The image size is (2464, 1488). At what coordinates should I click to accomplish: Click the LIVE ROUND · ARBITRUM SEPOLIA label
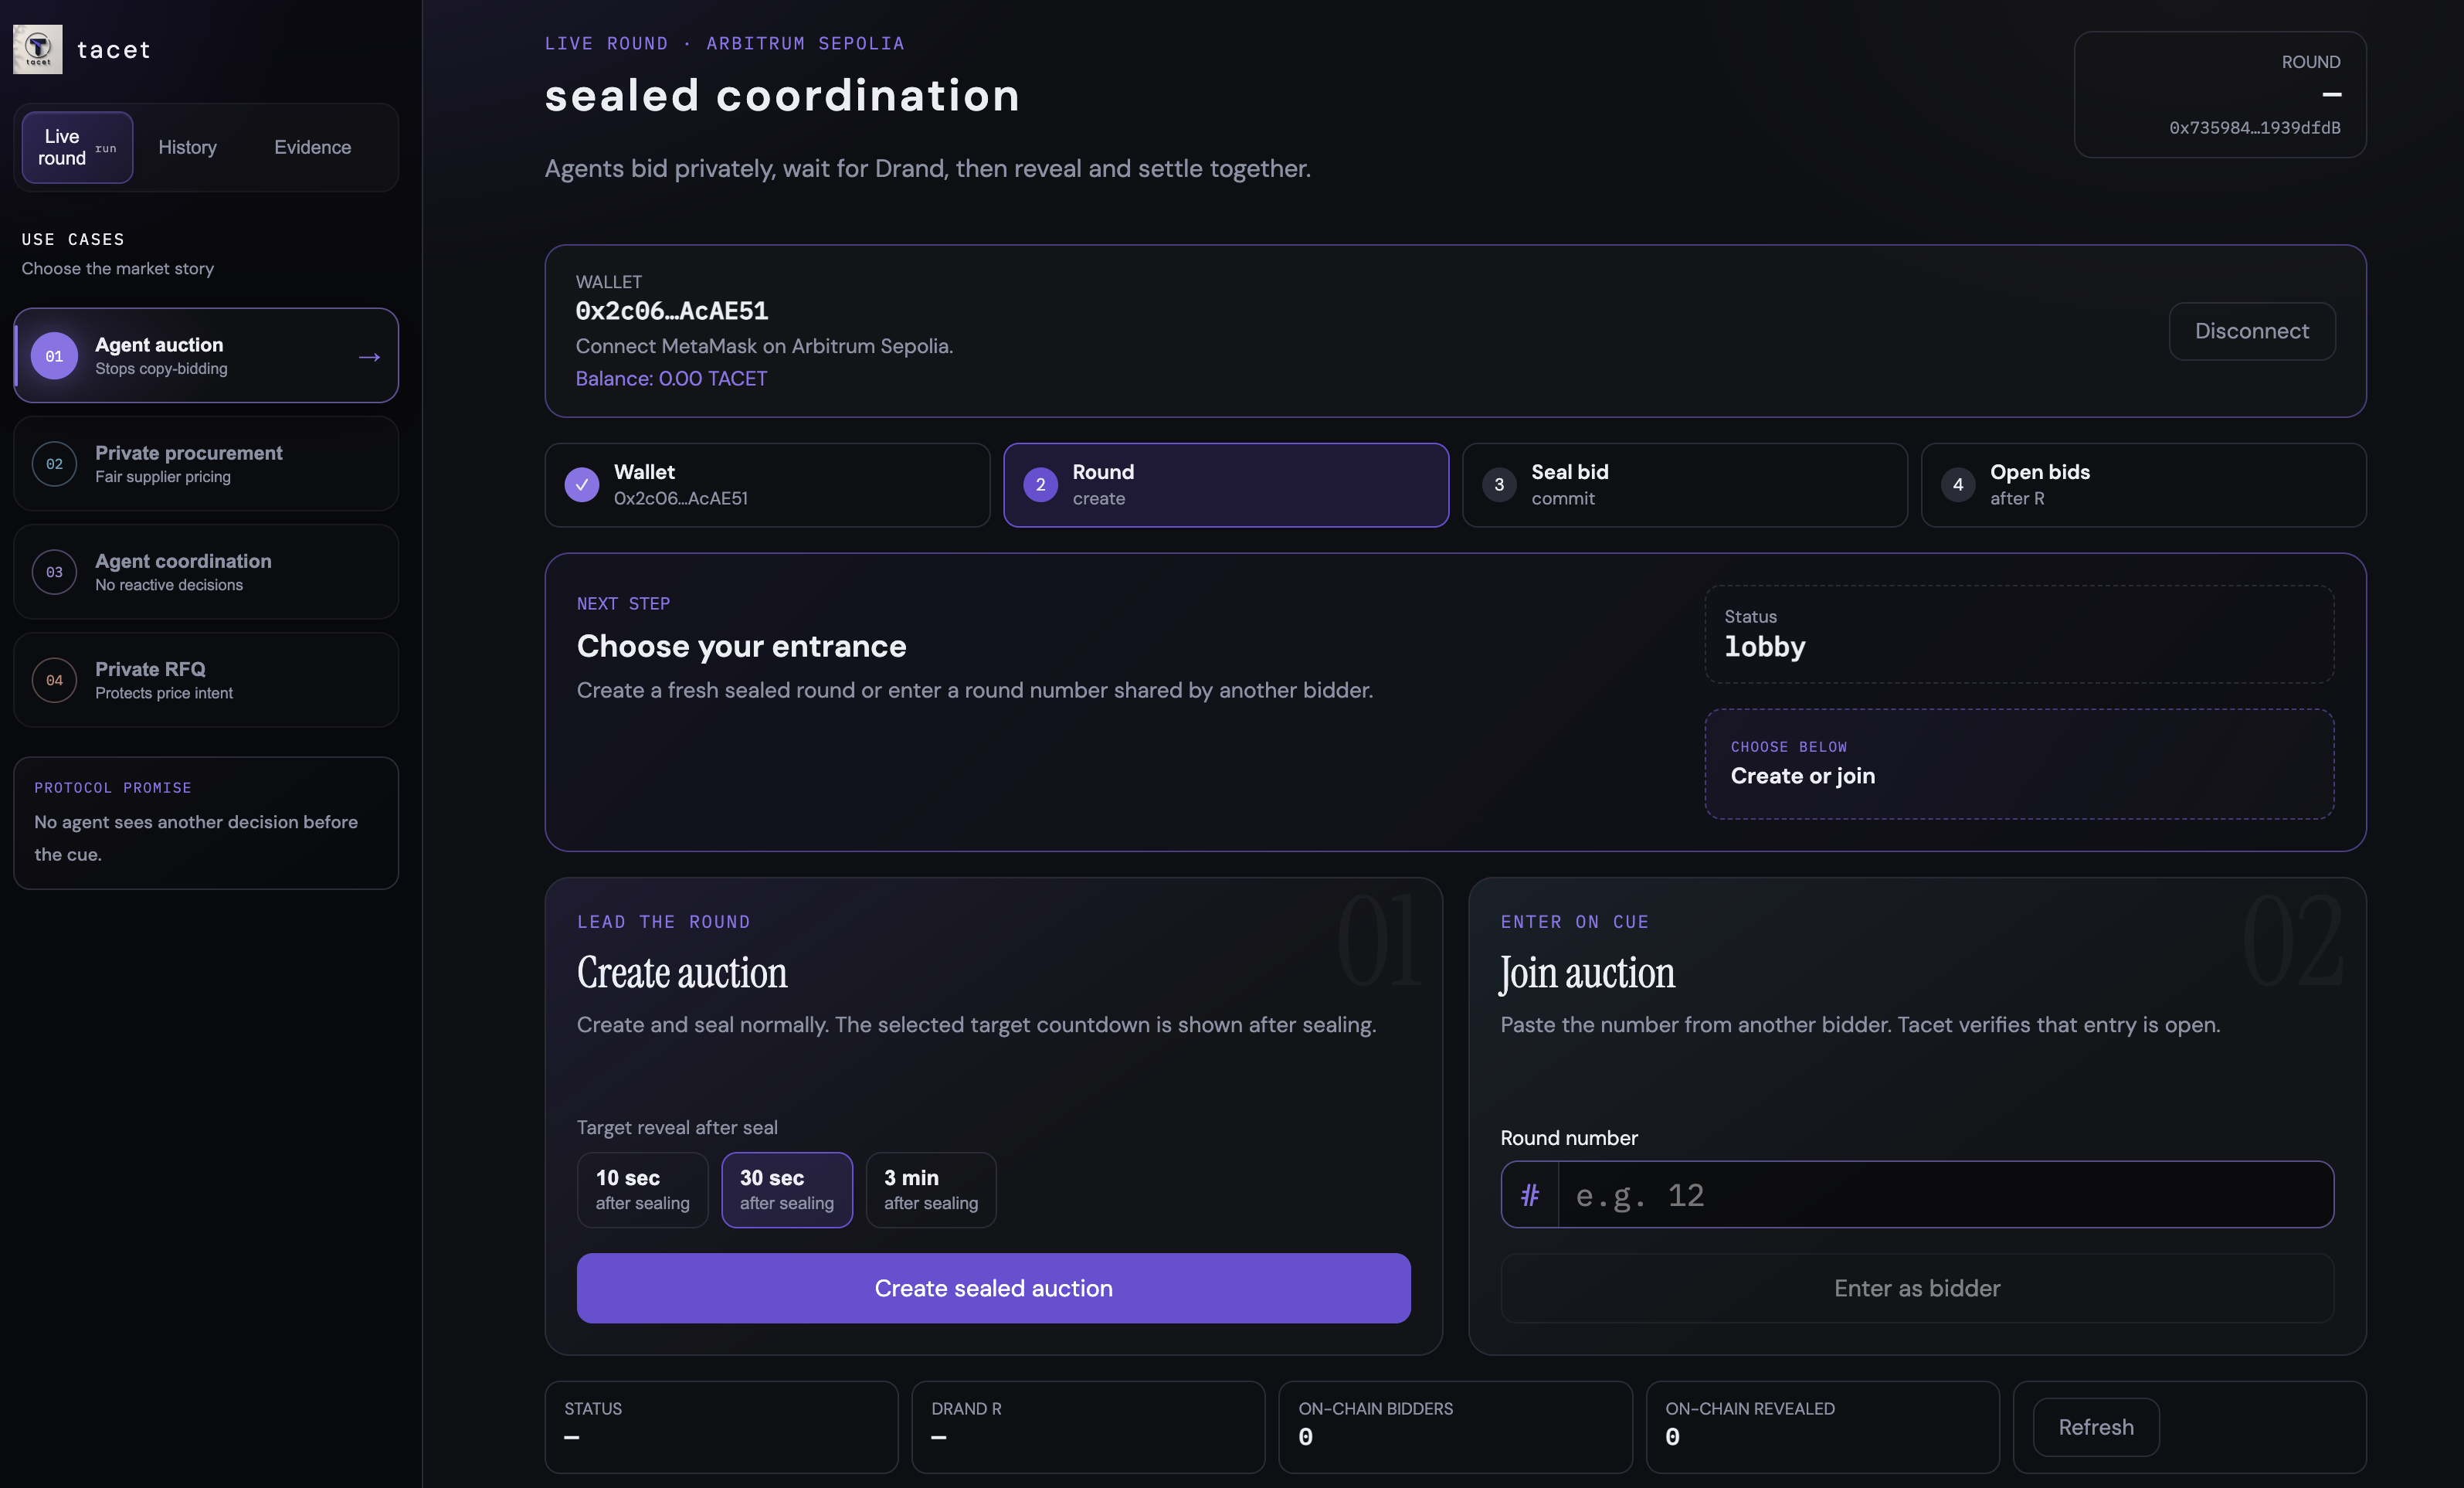pos(725,43)
